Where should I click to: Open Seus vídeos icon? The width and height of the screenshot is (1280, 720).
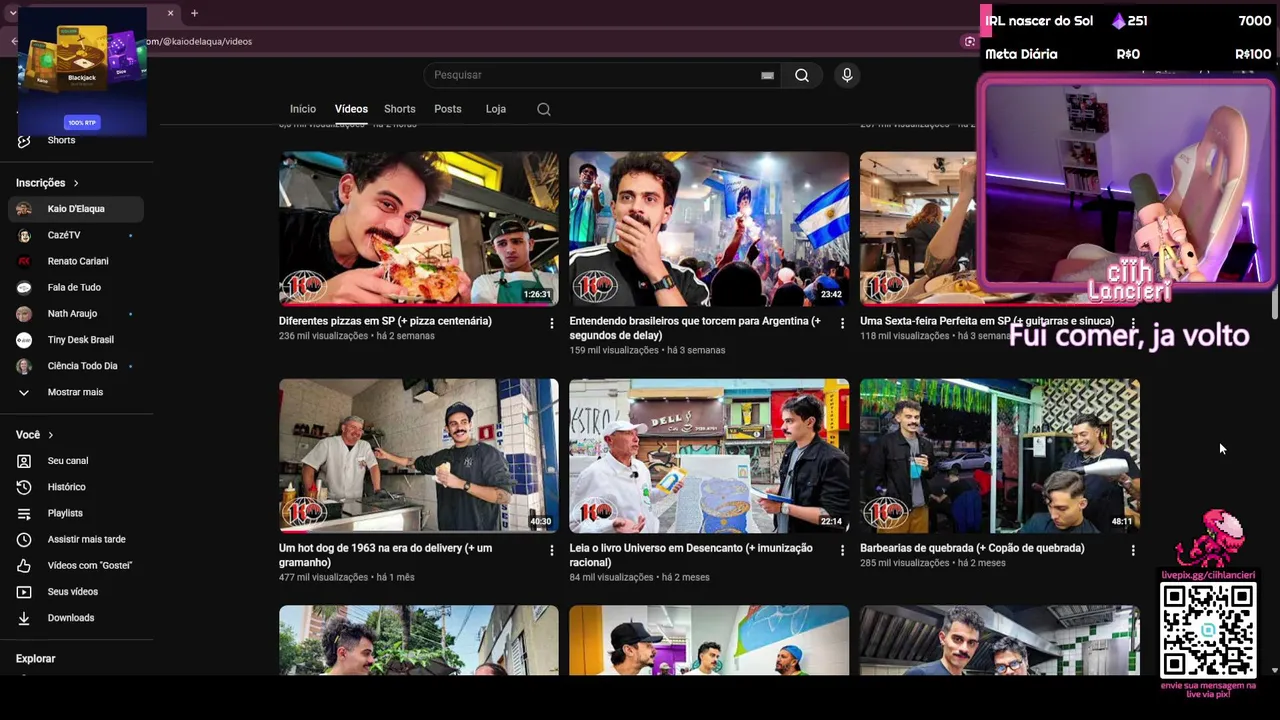[24, 592]
